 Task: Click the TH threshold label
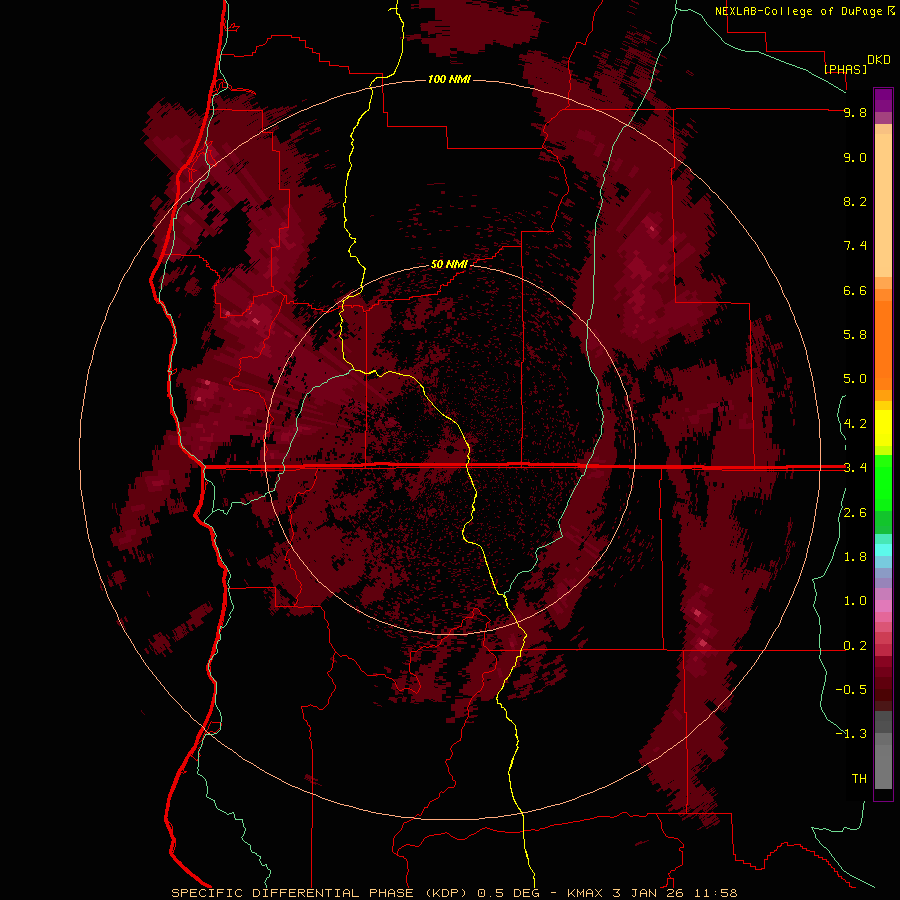859,779
